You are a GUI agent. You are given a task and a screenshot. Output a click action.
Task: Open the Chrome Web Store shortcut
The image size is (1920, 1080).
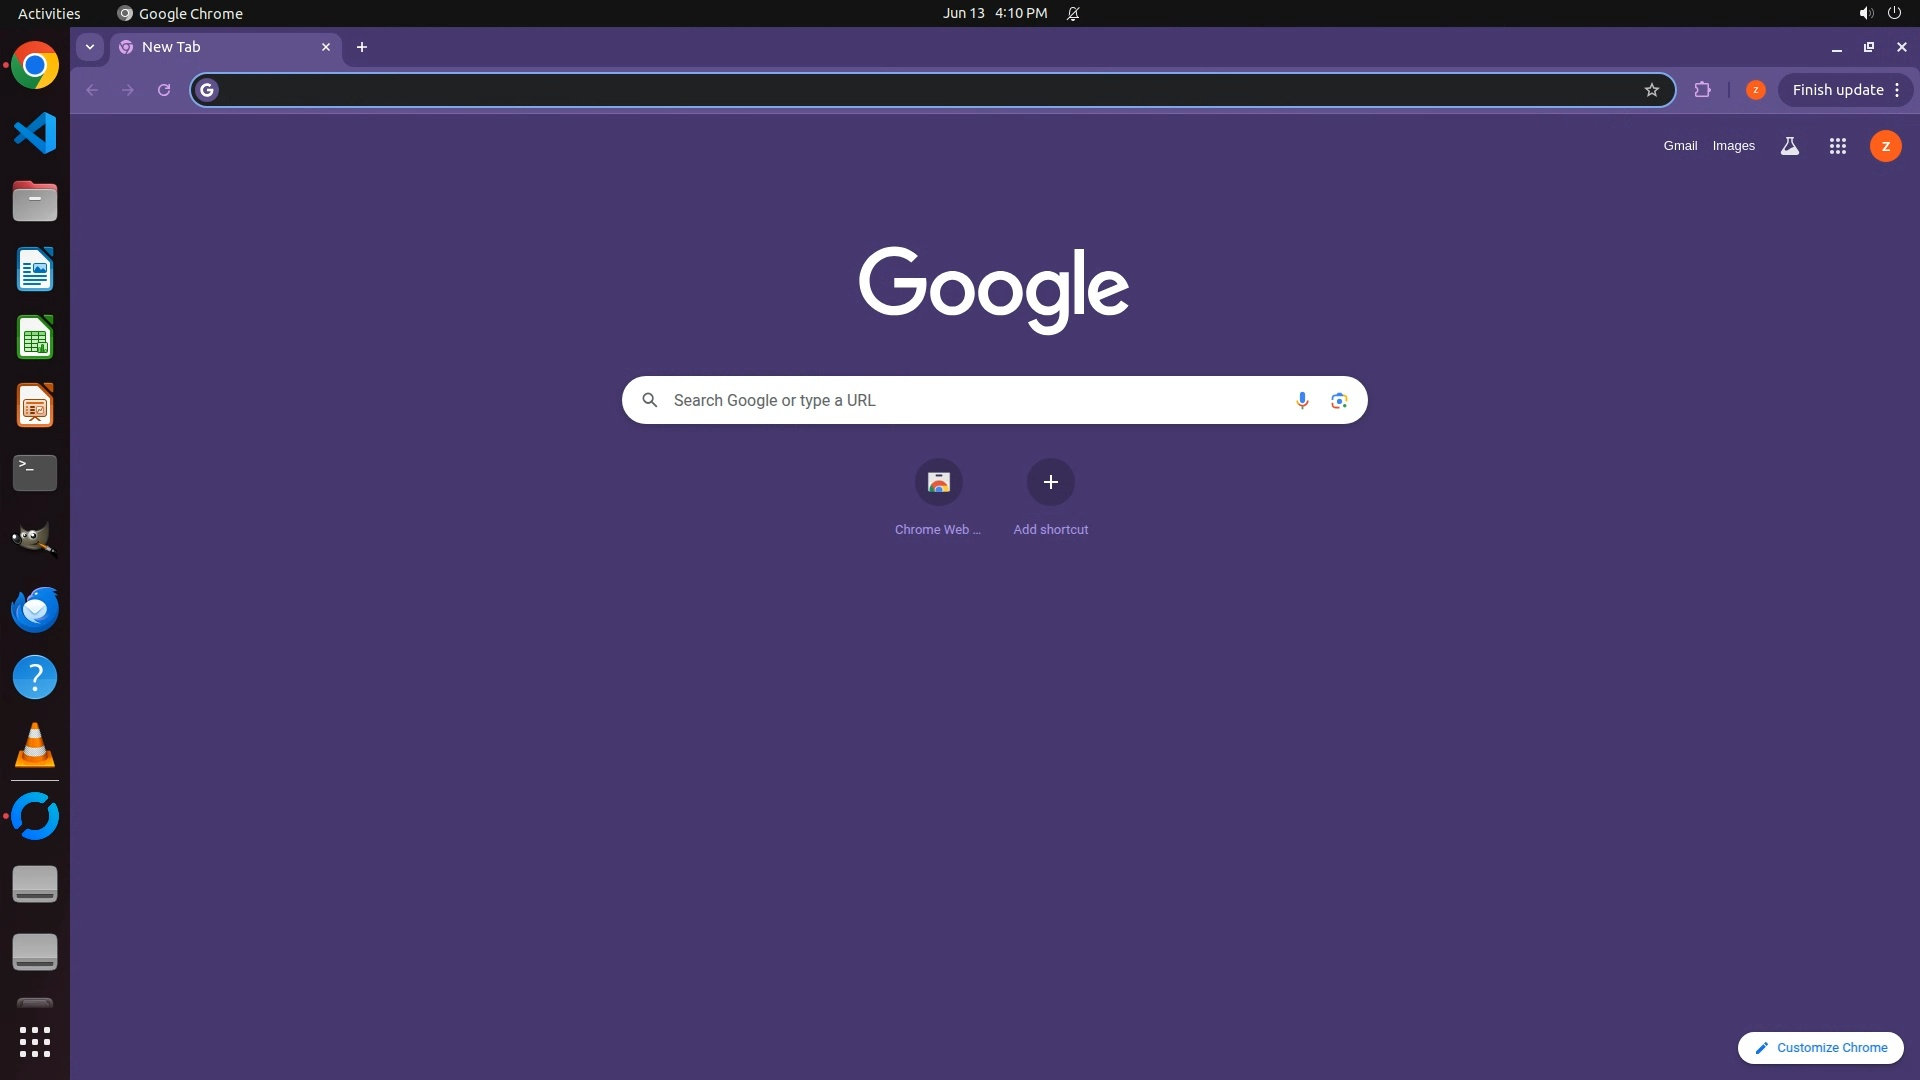point(938,483)
